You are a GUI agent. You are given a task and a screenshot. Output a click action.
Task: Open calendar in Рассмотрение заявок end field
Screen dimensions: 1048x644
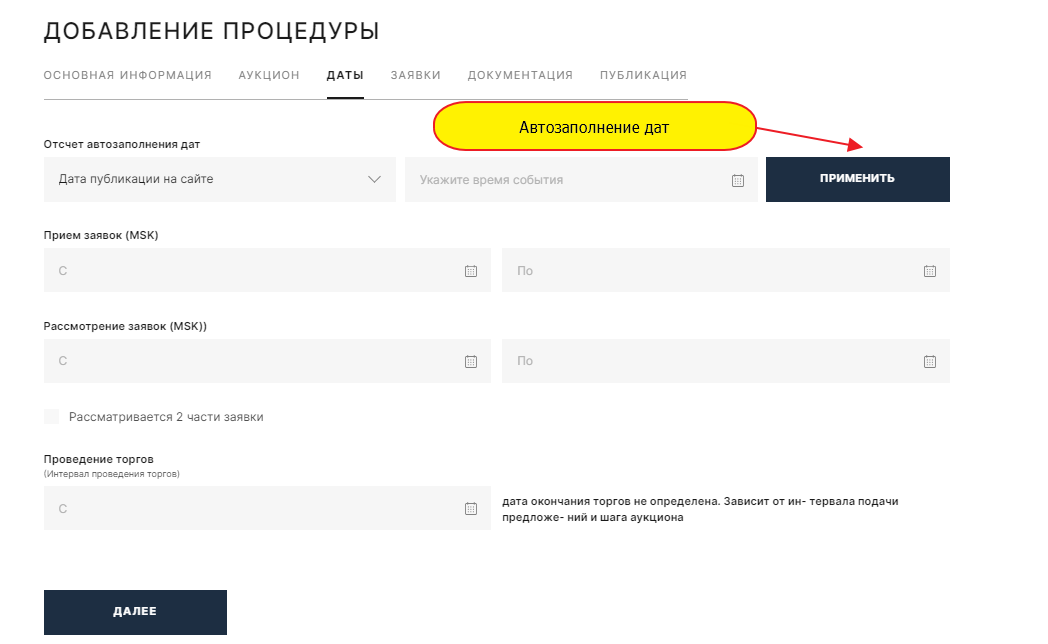pos(929,361)
